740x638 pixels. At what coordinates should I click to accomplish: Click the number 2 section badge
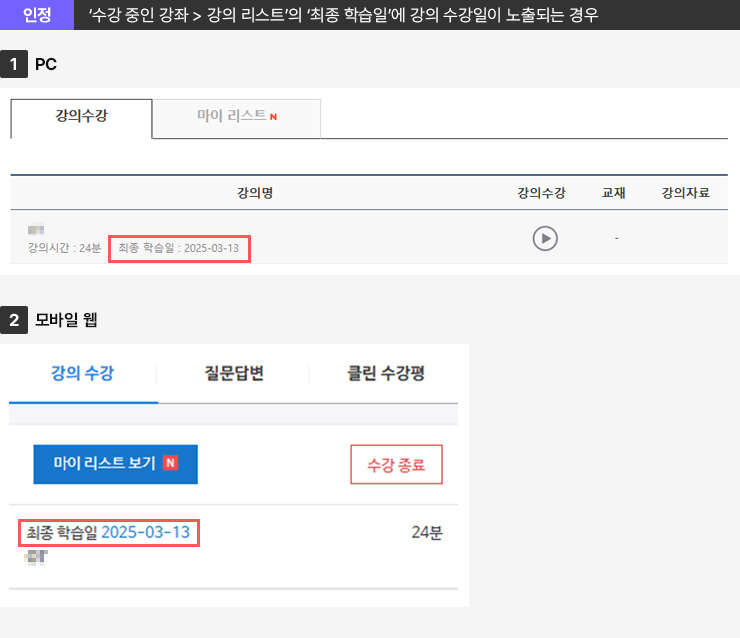coord(13,320)
